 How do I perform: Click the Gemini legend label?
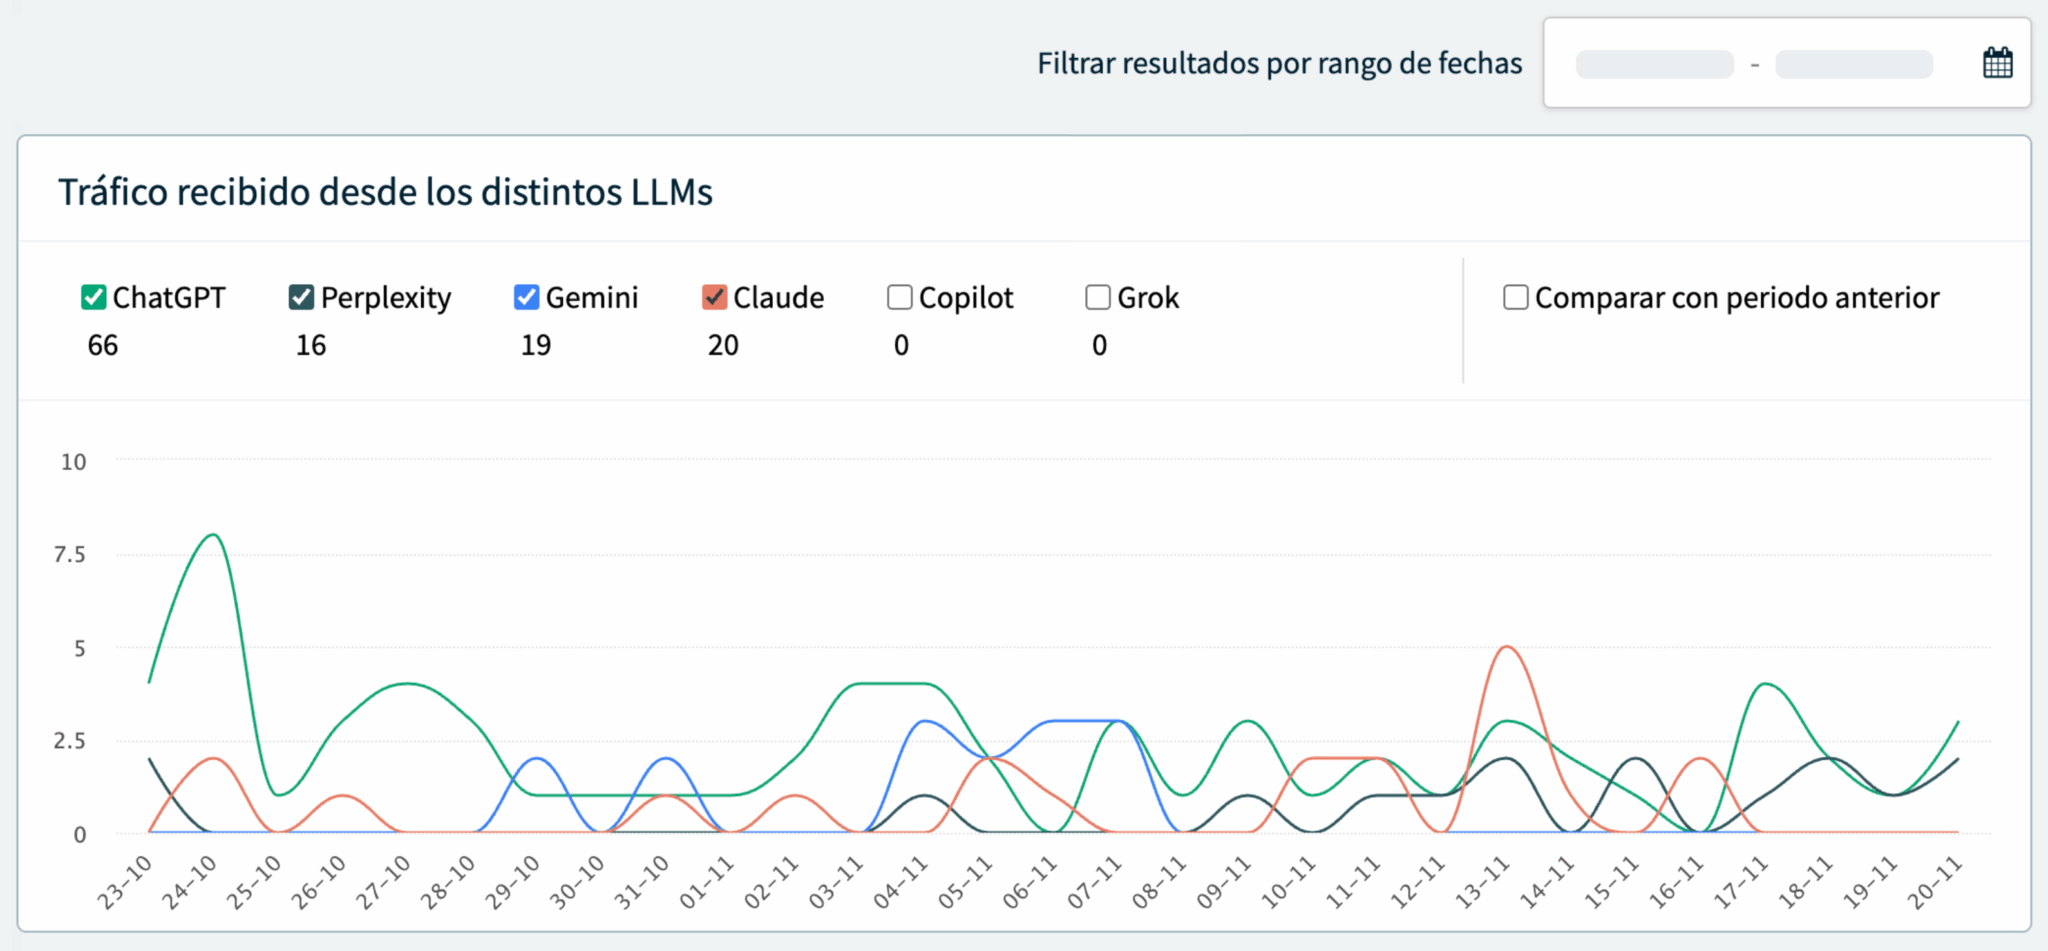click(x=592, y=298)
